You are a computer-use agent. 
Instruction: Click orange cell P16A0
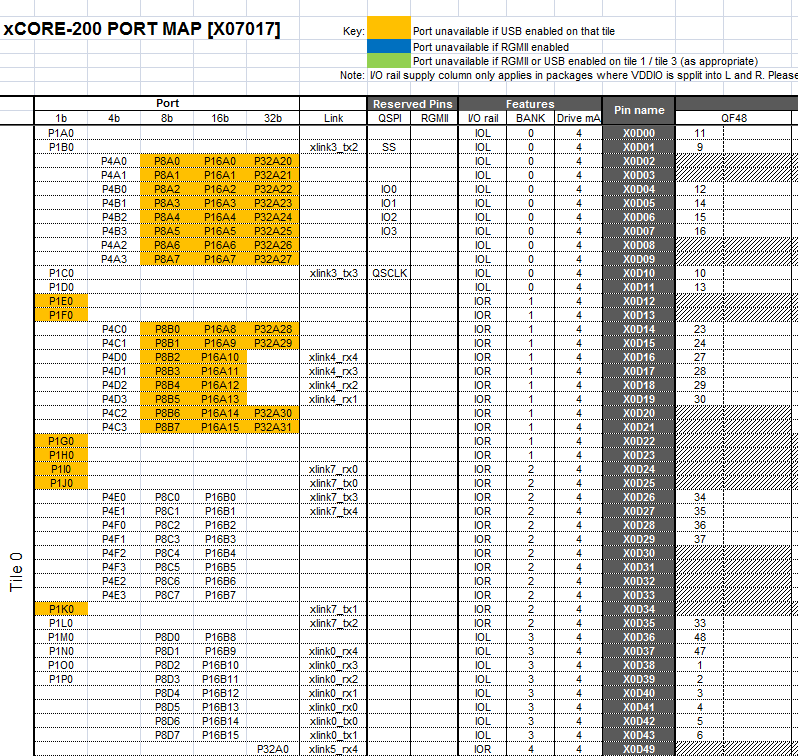220,161
